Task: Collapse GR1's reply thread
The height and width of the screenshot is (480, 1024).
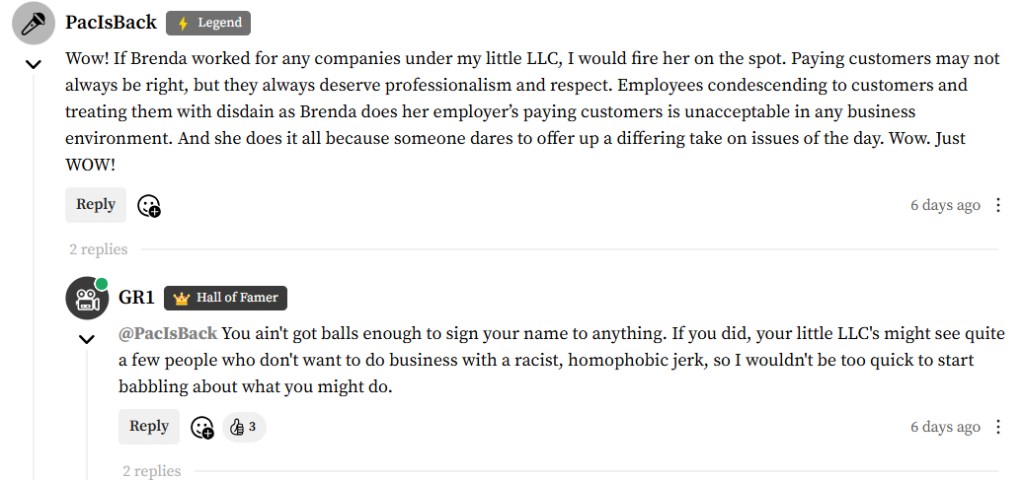Action: pyautogui.click(x=86, y=339)
